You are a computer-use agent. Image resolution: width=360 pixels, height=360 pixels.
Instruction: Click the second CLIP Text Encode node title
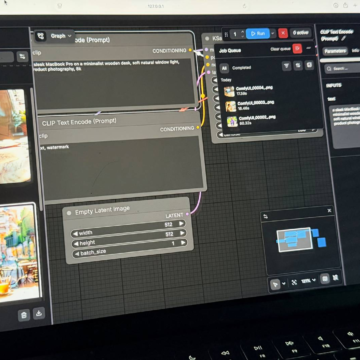click(x=80, y=122)
